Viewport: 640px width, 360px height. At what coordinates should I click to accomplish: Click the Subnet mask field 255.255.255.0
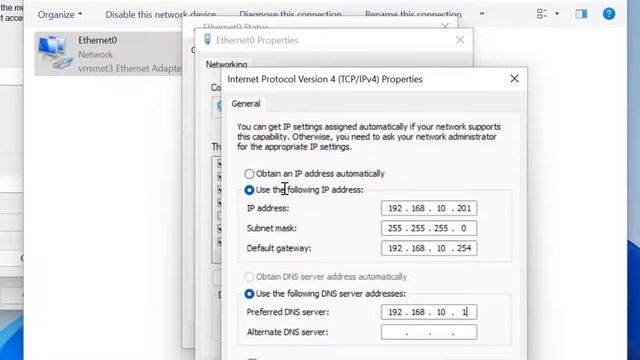tap(429, 228)
